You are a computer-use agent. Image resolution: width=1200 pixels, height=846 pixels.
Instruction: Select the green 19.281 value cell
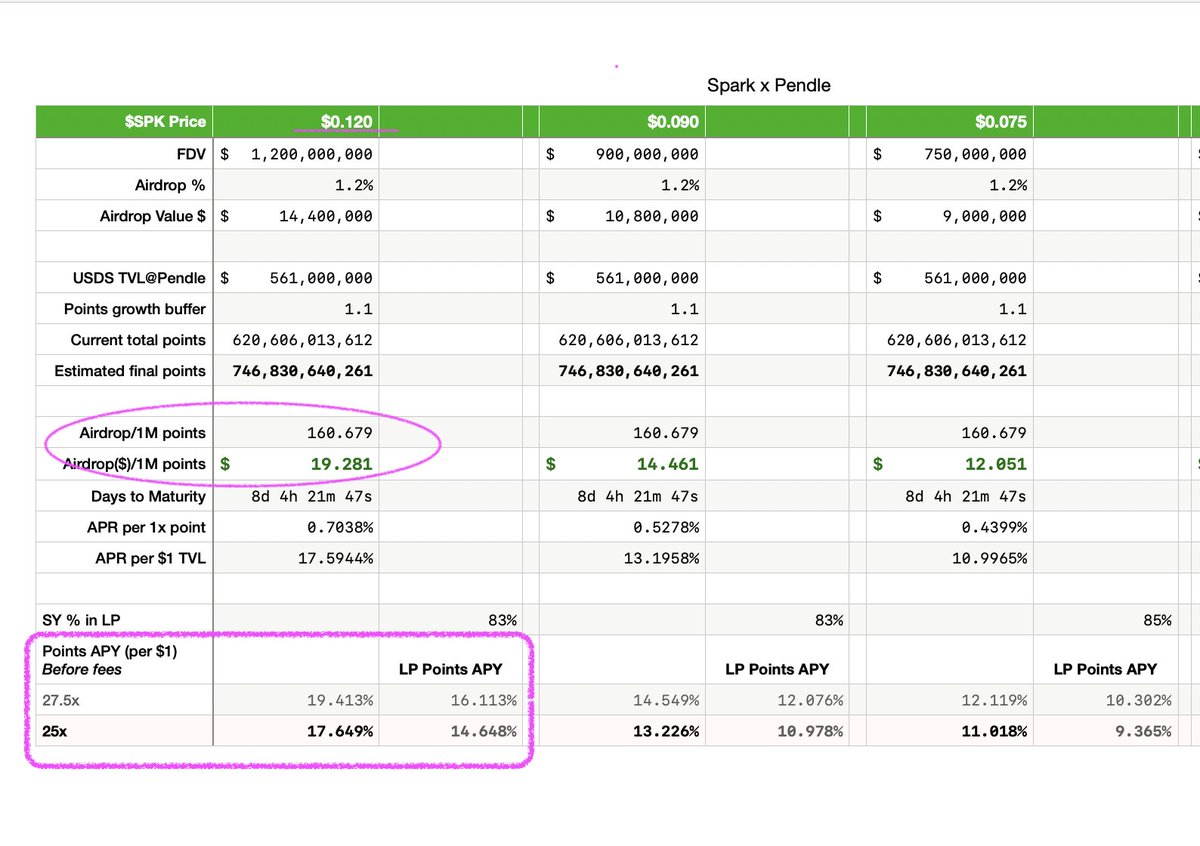tap(296, 464)
